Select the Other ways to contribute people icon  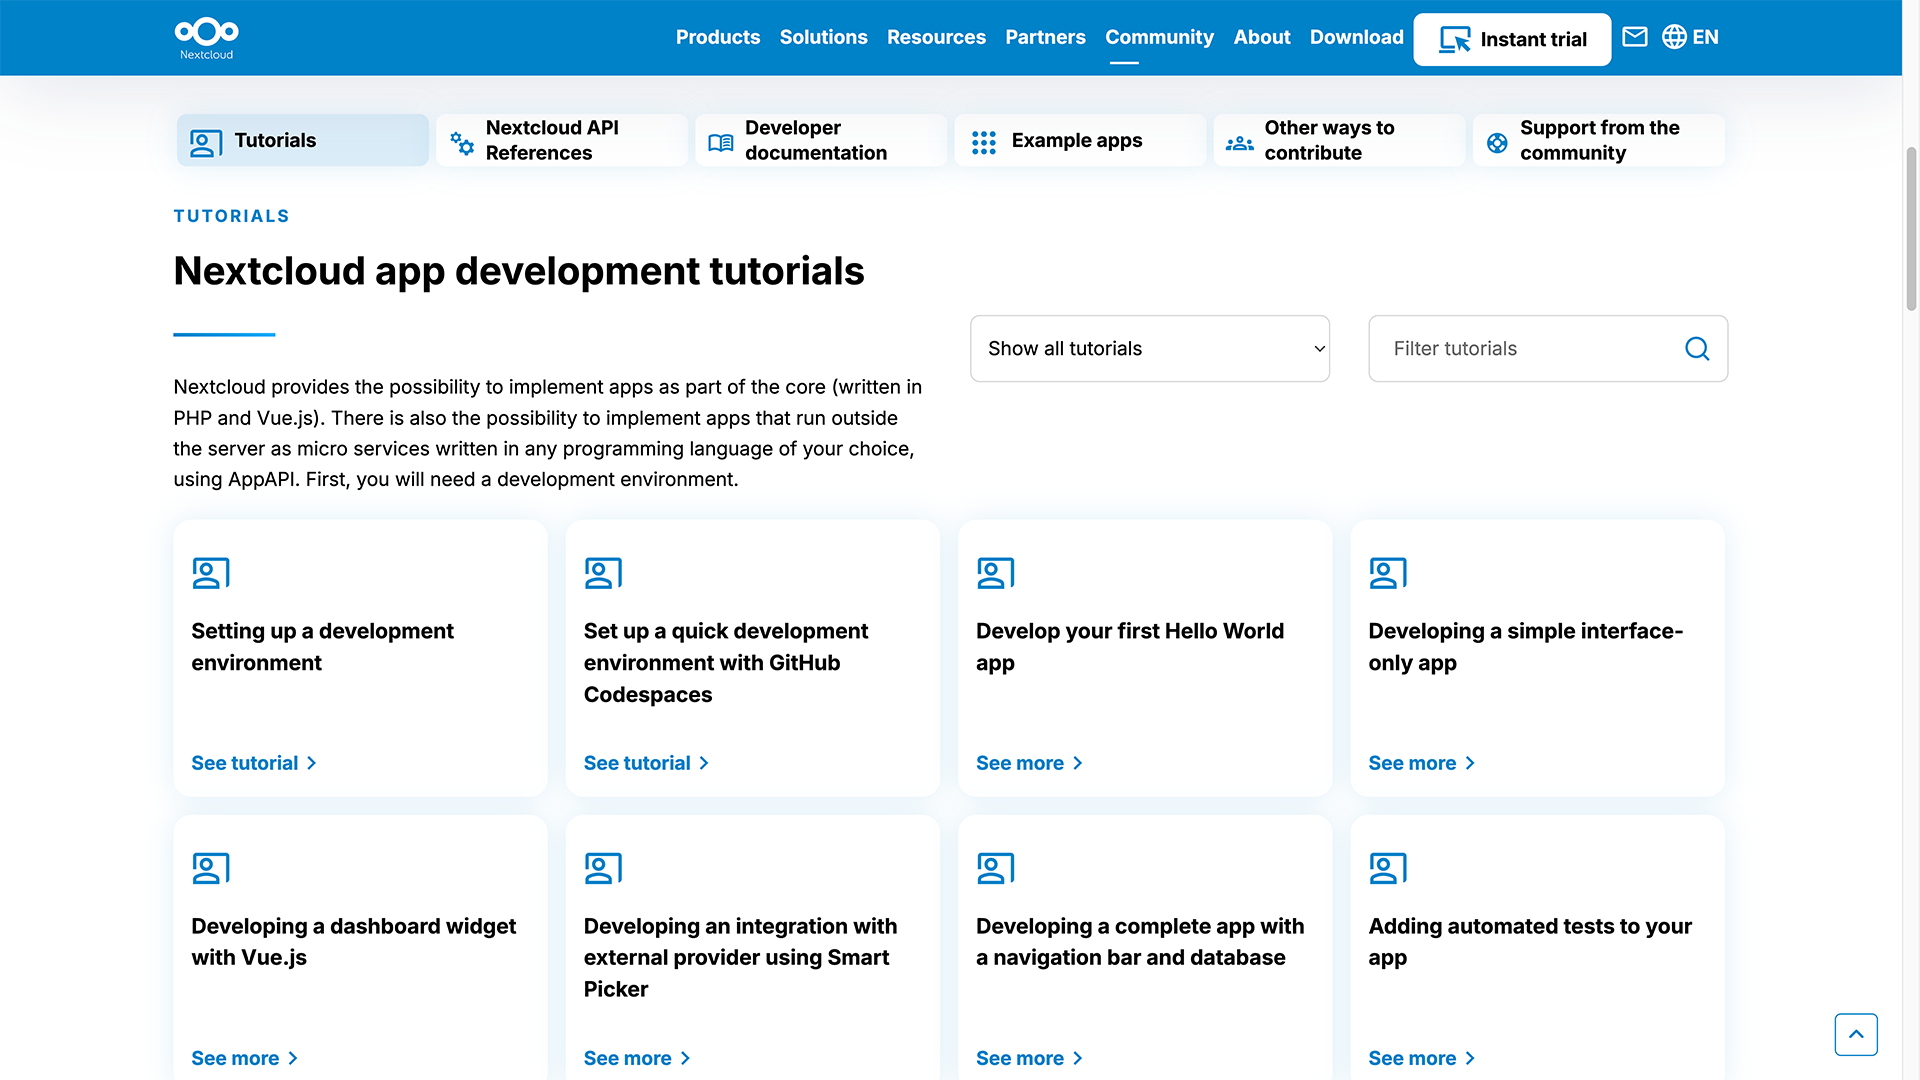tap(1239, 141)
